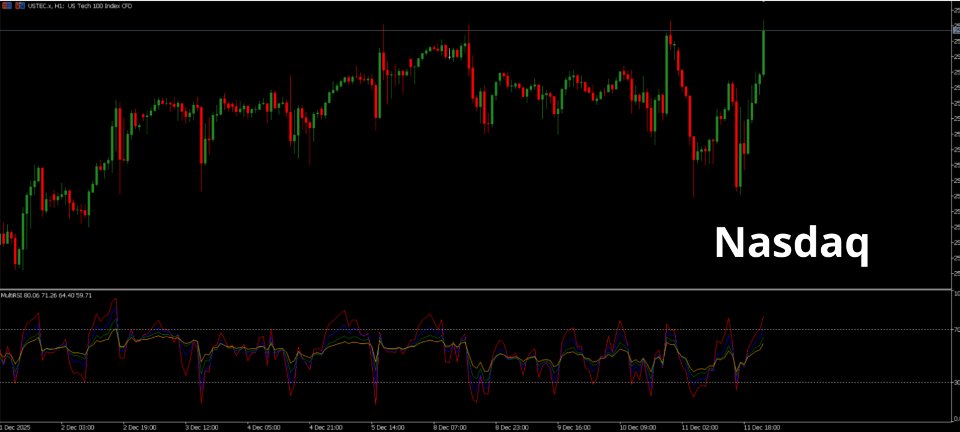Select the '8 Dec 23:00' time axis label

[x=511, y=426]
